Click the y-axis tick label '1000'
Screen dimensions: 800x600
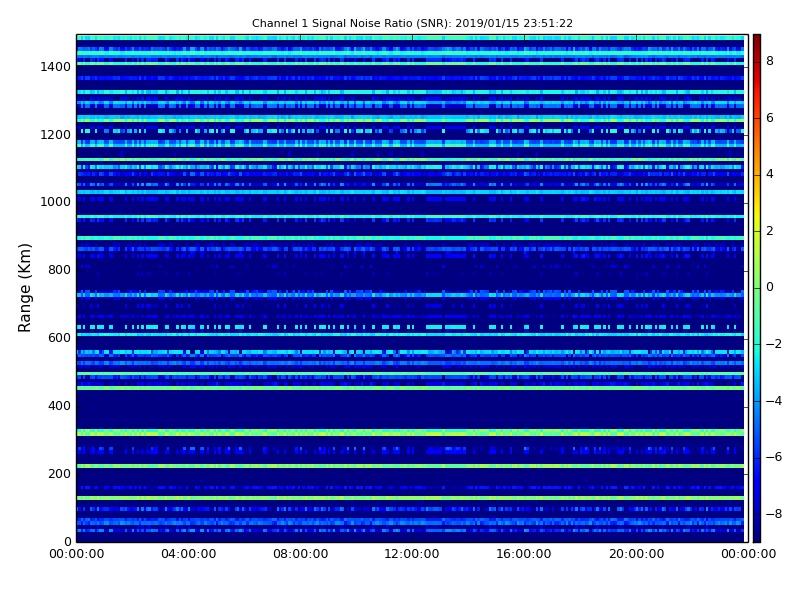(x=56, y=202)
